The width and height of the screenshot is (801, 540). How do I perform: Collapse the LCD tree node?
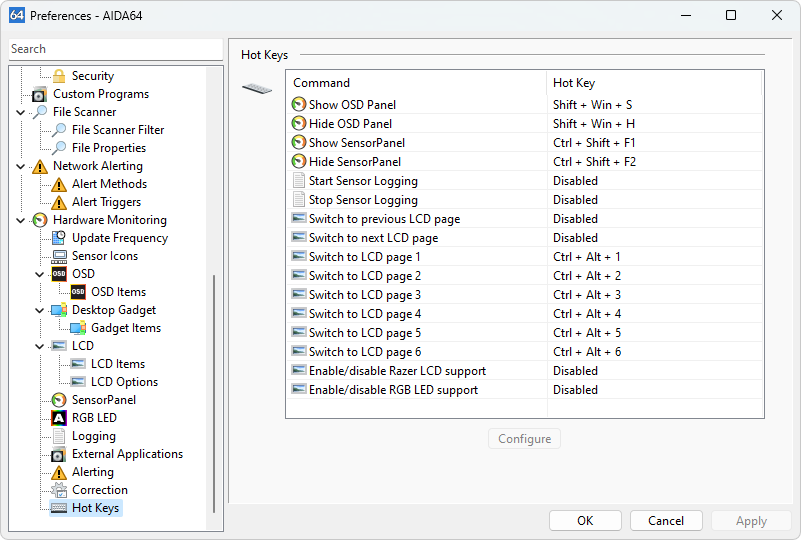40,346
